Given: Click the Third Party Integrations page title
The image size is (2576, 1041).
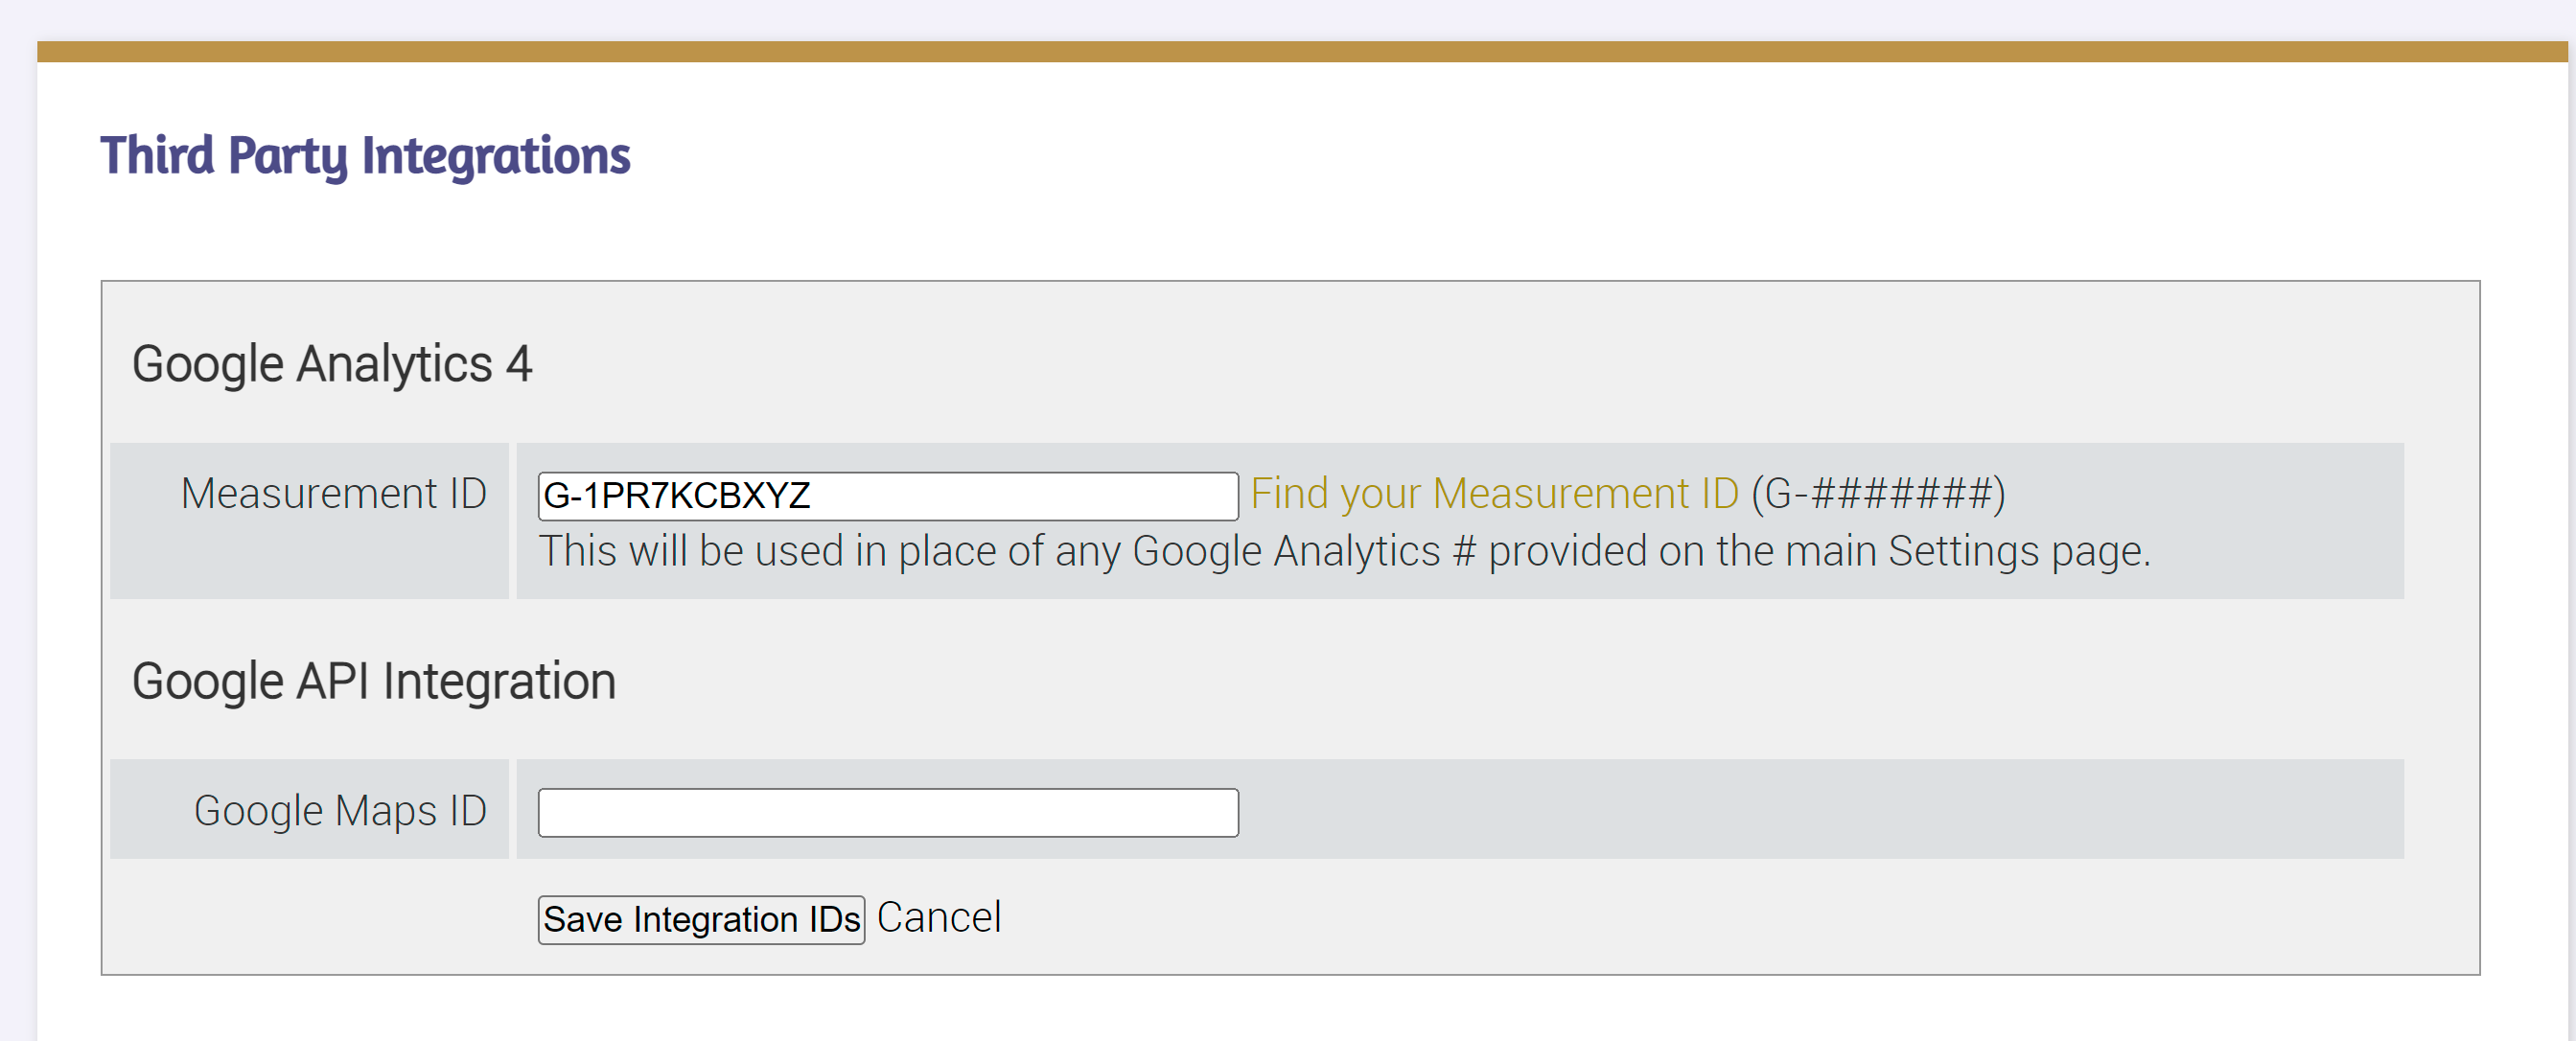Looking at the screenshot, I should tap(365, 153).
